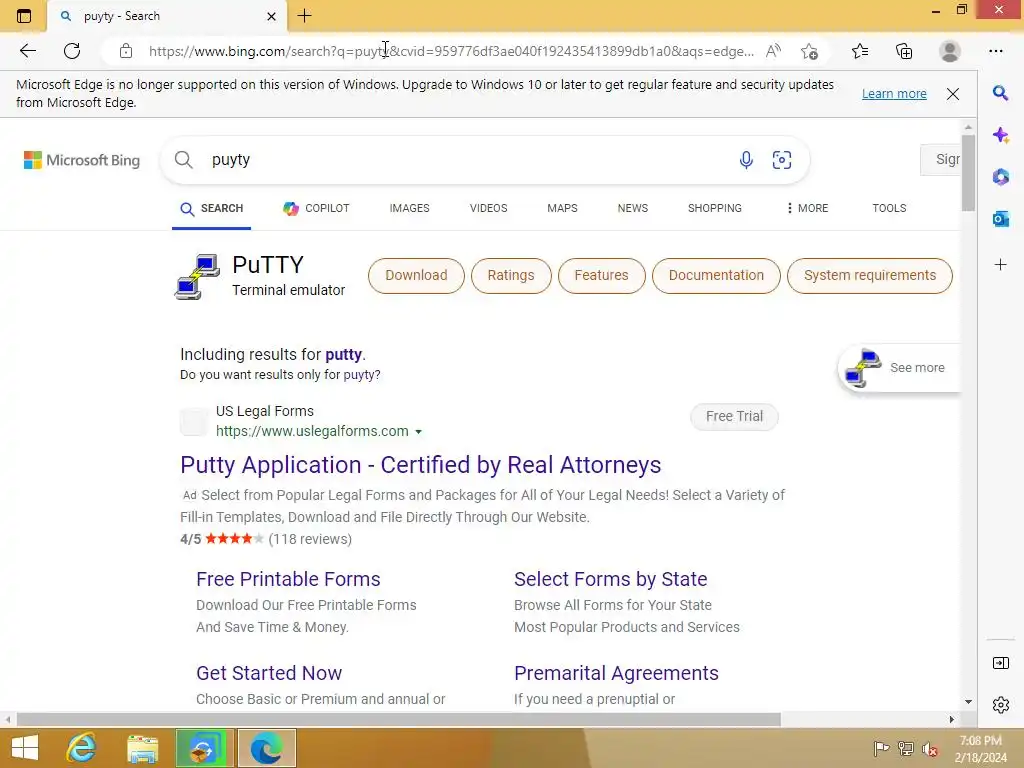Close the puyty - Search tab
The width and height of the screenshot is (1024, 768).
(272, 16)
